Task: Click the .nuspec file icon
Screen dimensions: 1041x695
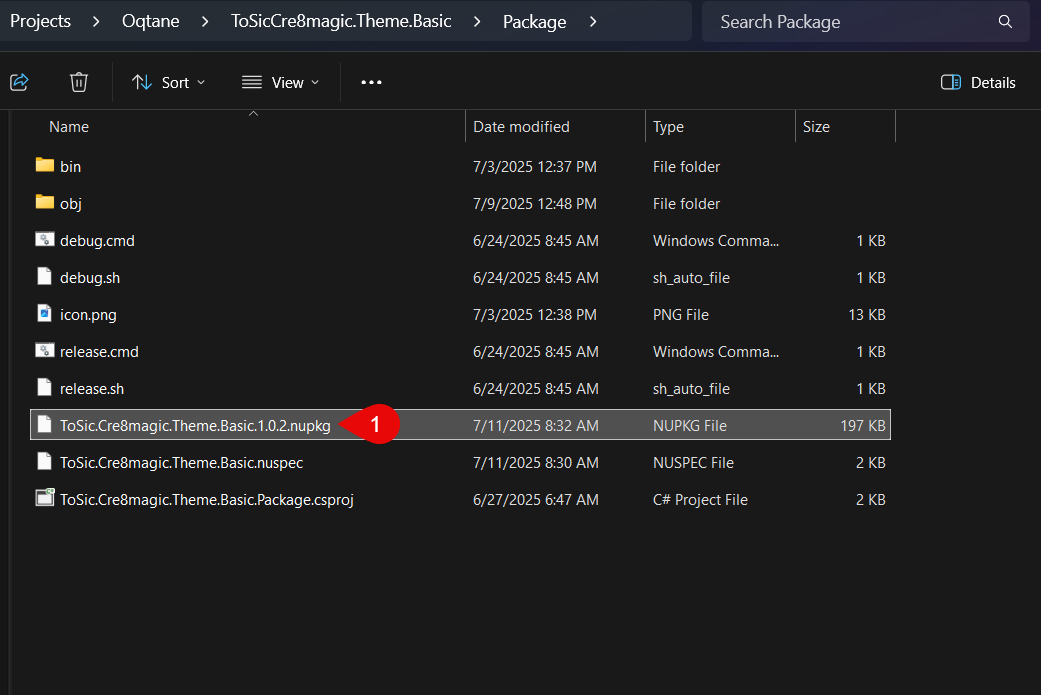Action: tap(44, 461)
